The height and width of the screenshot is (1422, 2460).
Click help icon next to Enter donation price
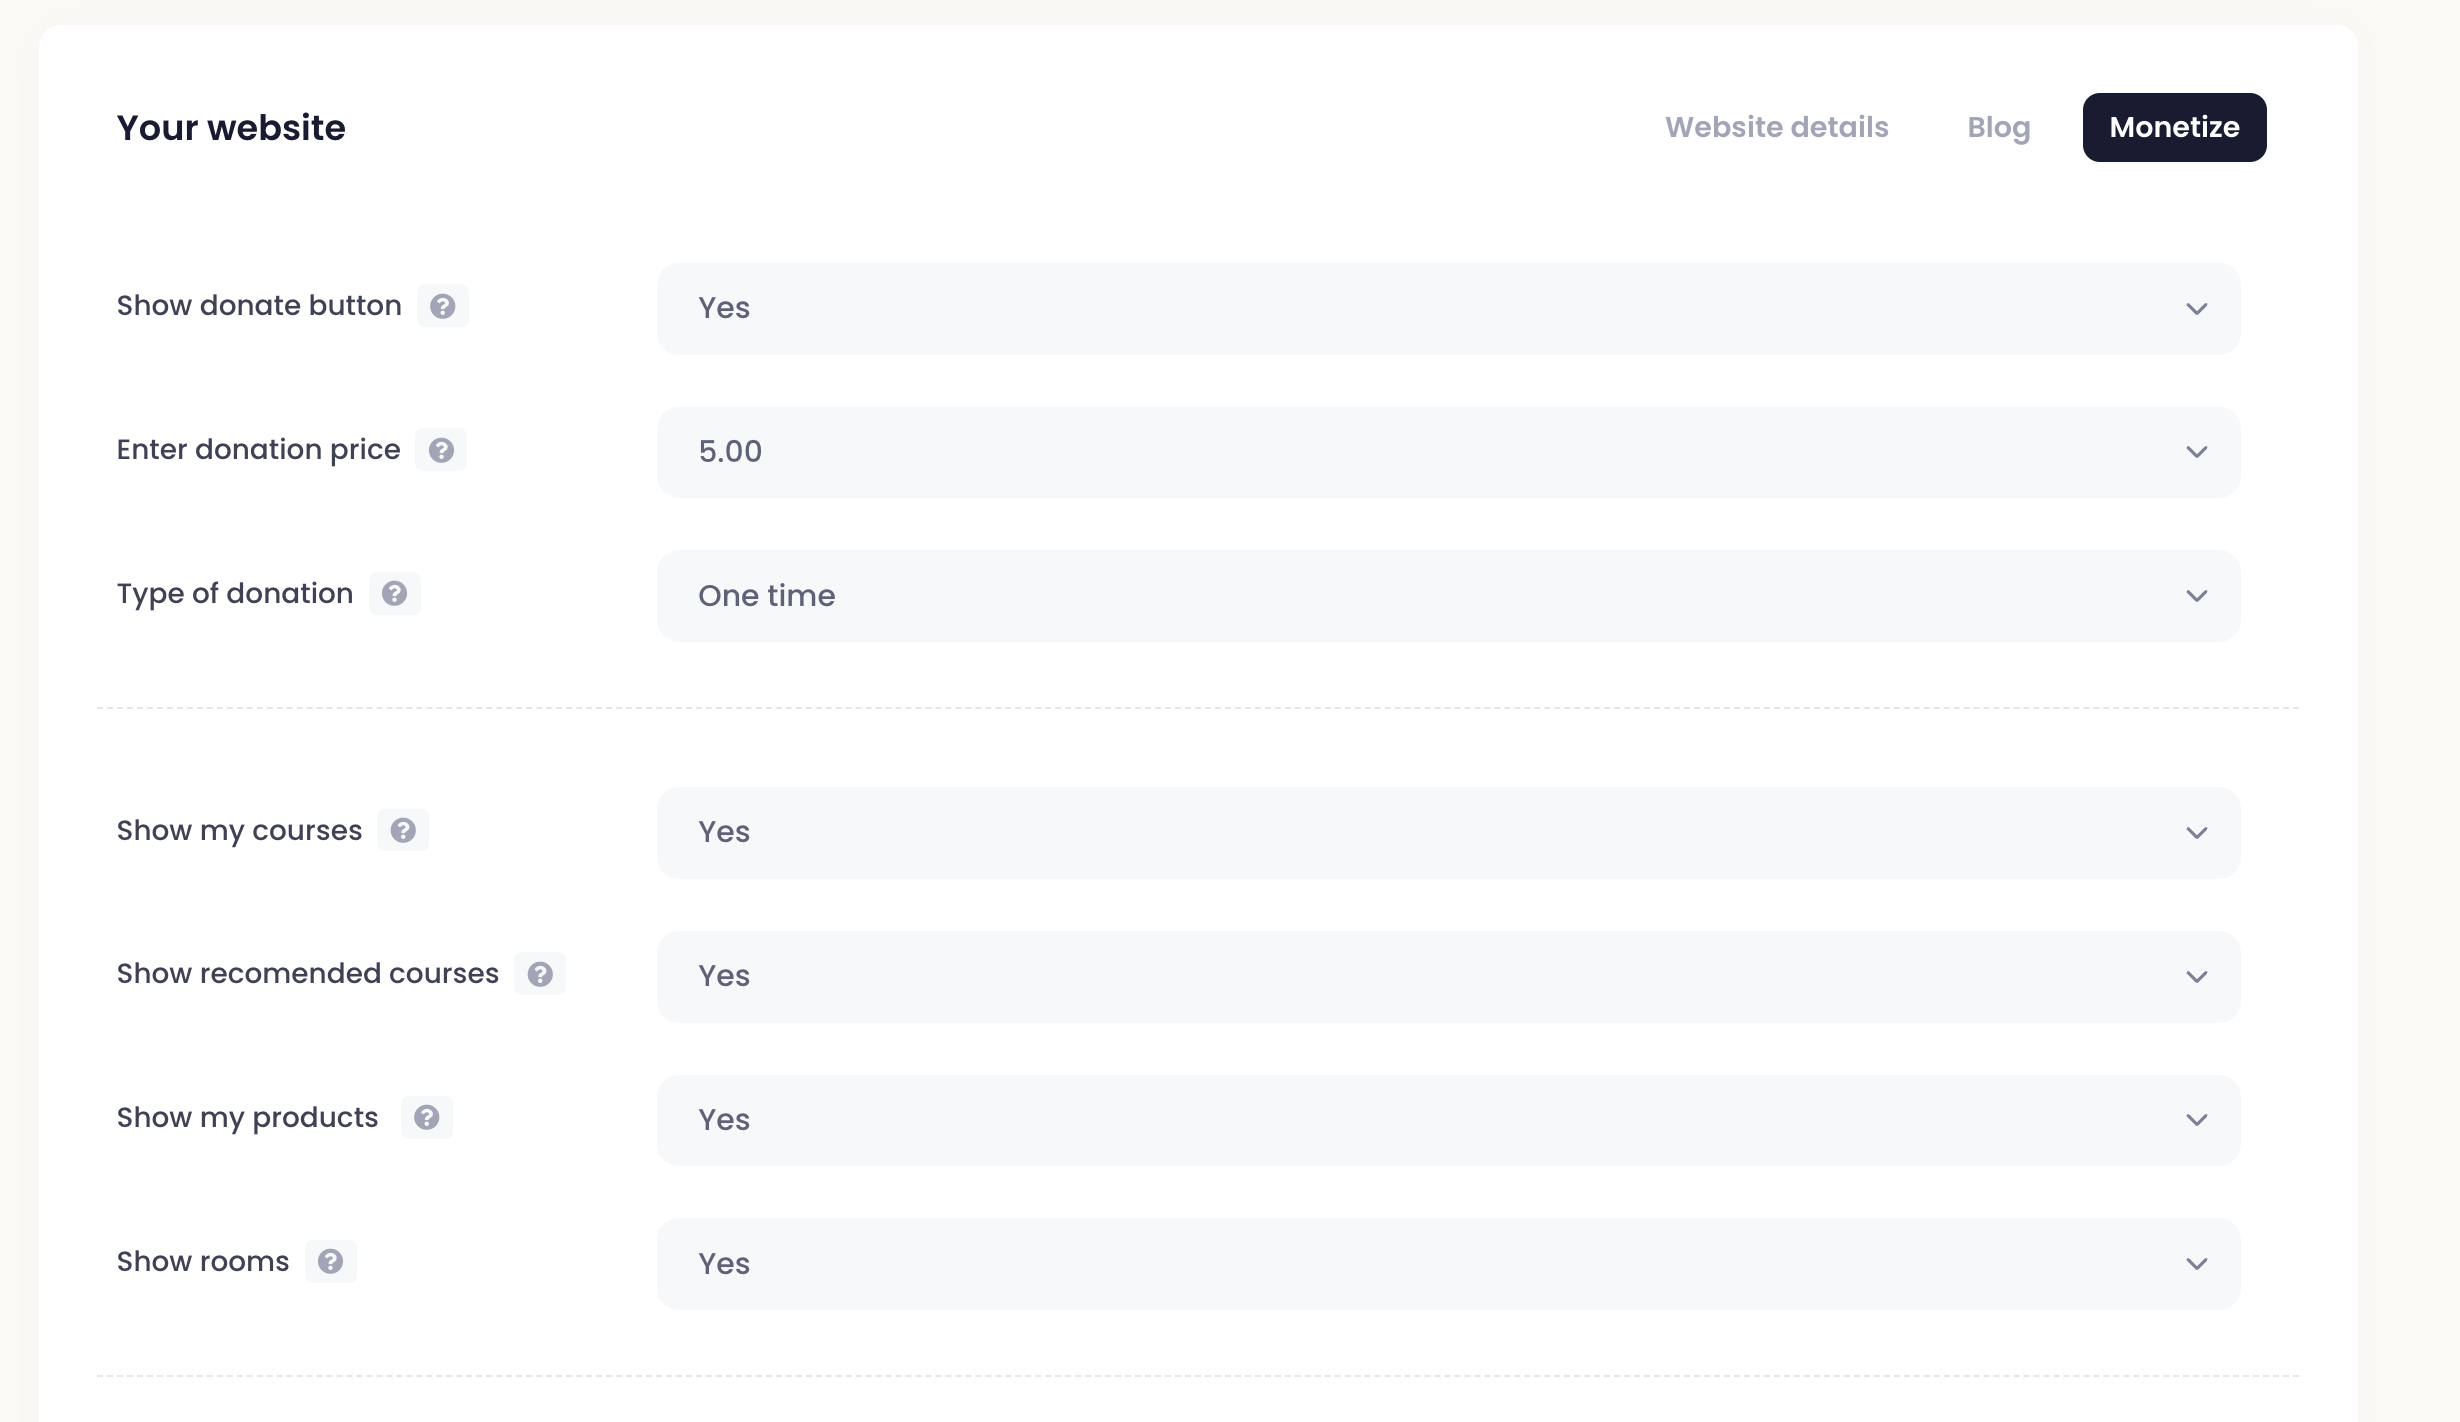441,450
